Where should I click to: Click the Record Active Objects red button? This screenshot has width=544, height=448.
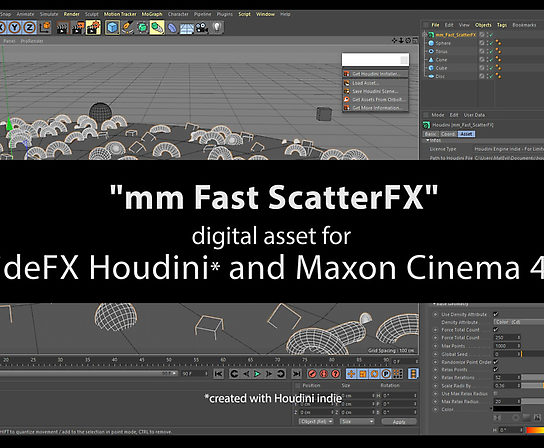click(x=312, y=374)
